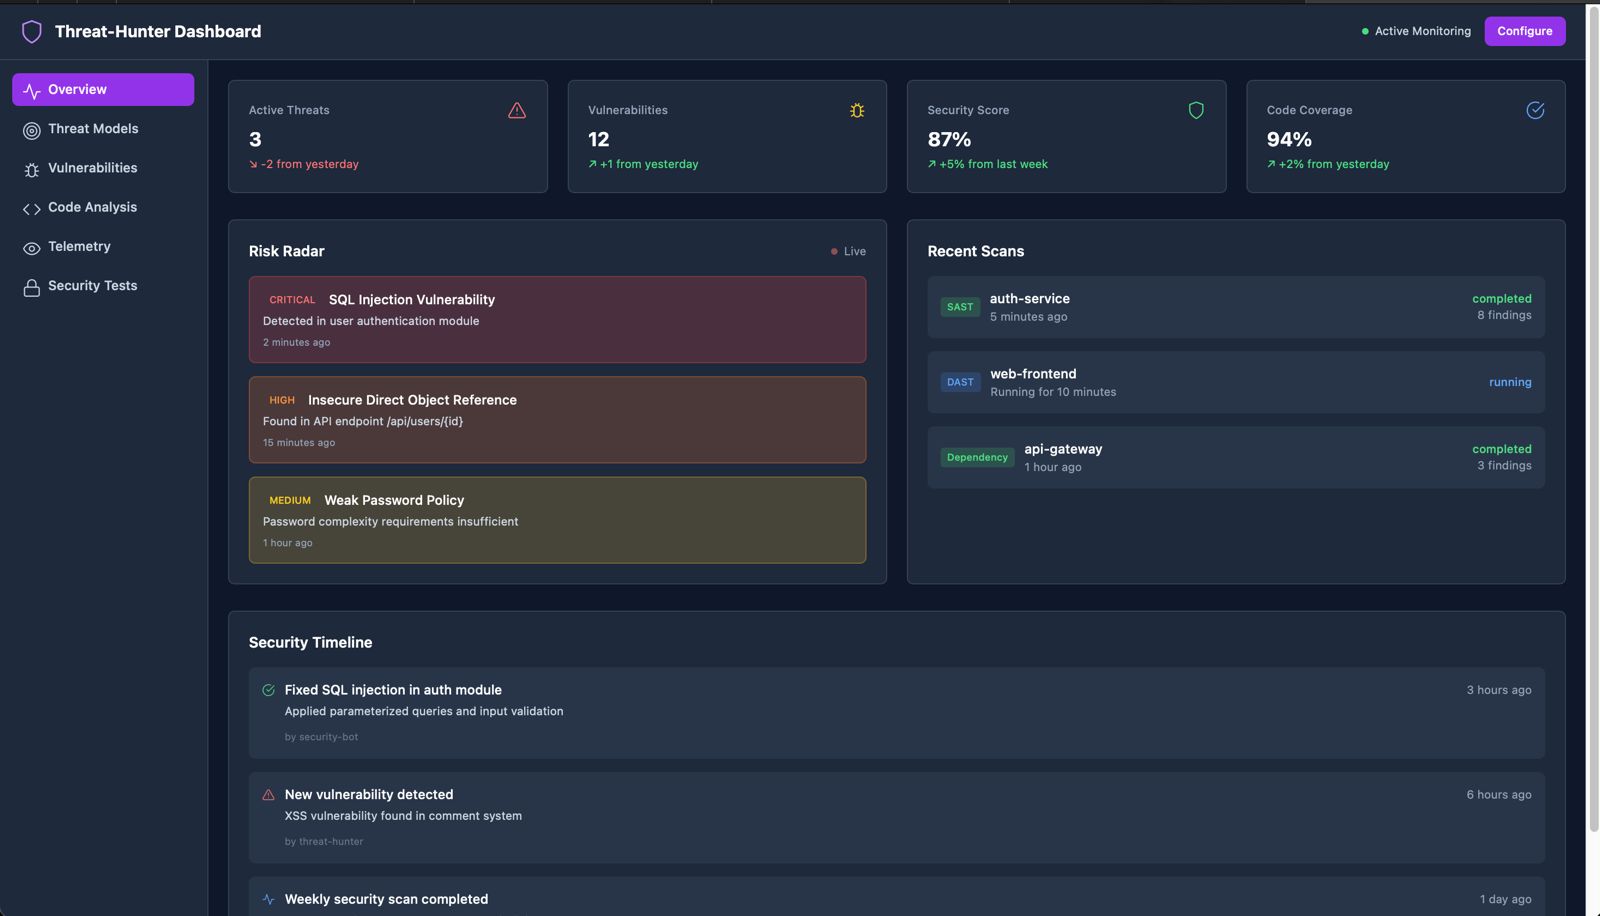Screen dimensions: 1600x916
Task: Click the checkmark icon in Code Coverage card
Action: 1534,111
